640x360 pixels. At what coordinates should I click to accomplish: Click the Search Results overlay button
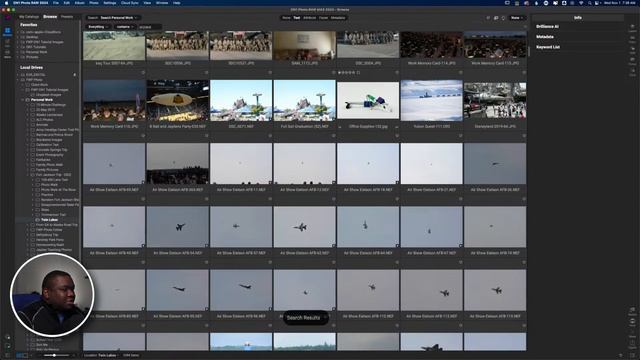click(306, 318)
